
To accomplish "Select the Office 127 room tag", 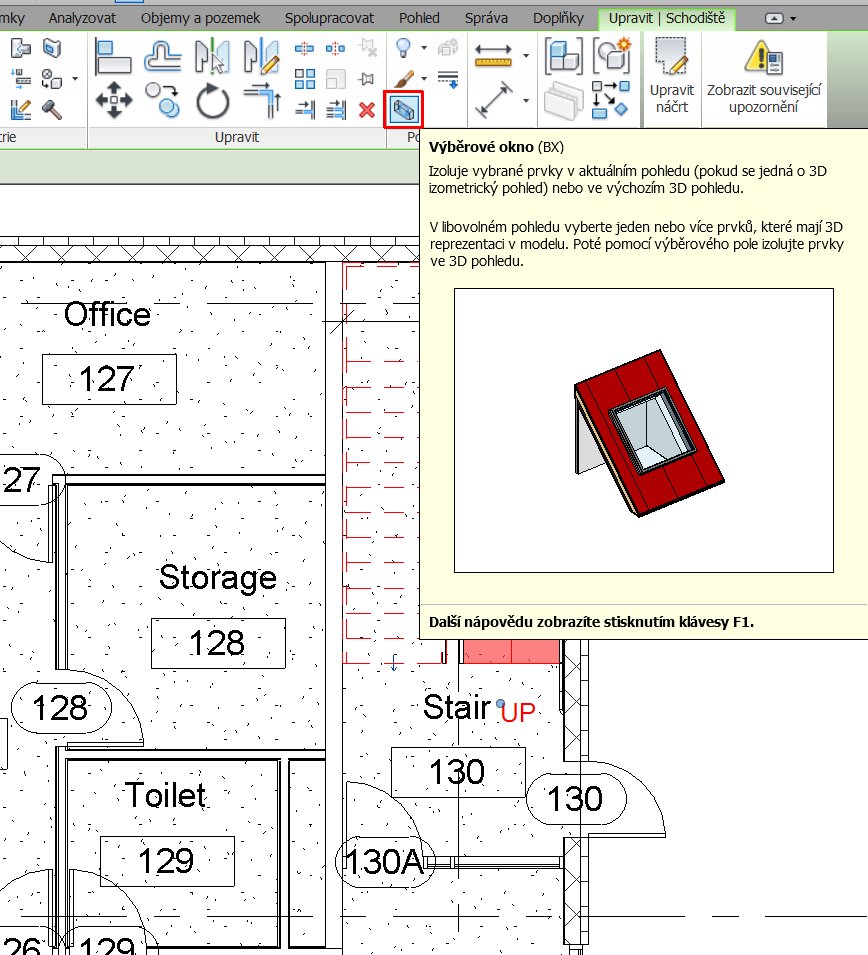I will coord(109,379).
